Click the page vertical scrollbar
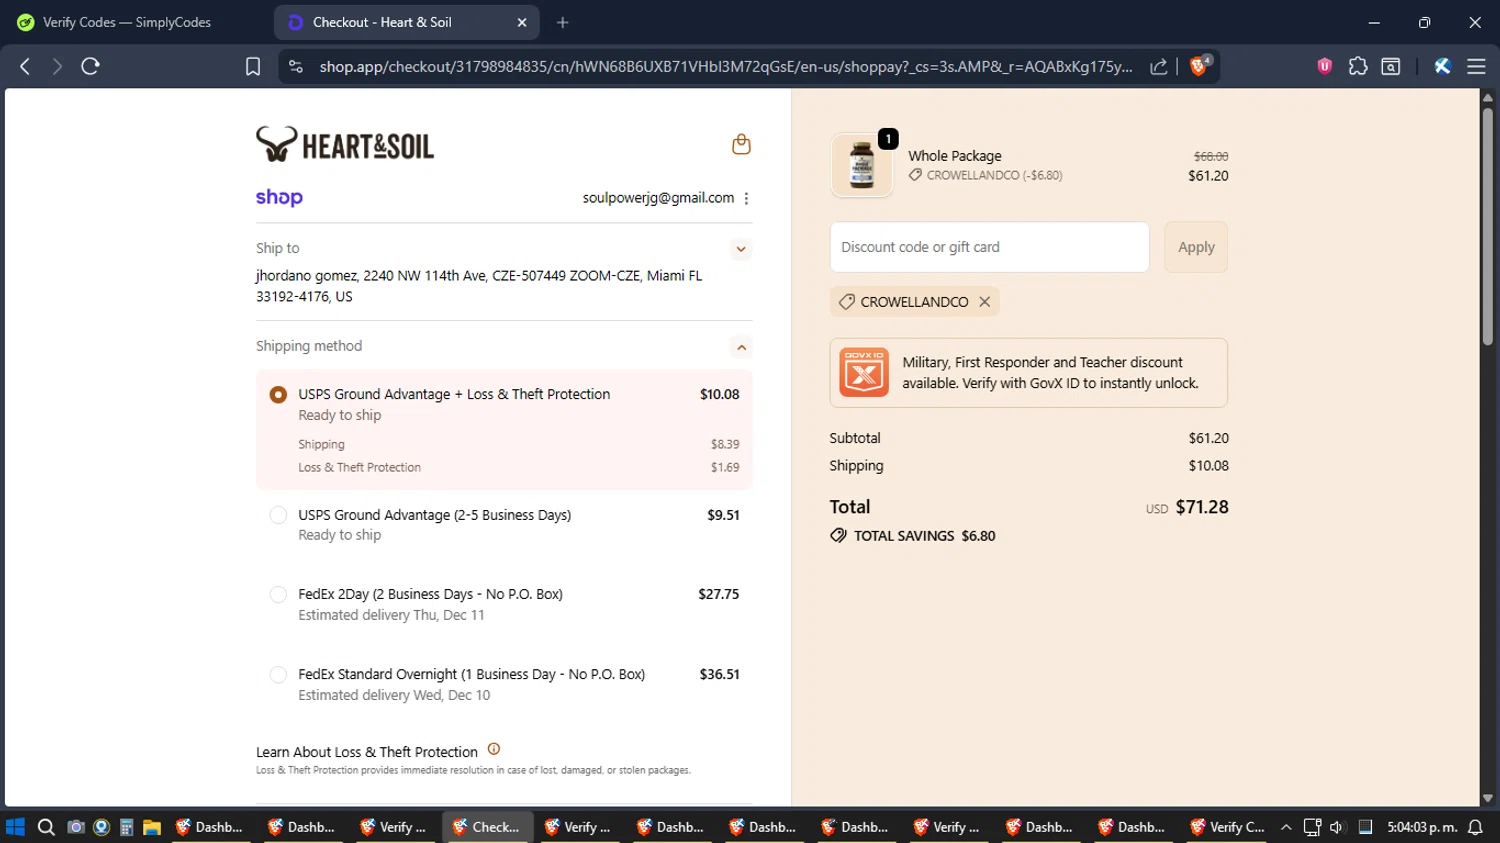This screenshot has height=843, width=1500. (x=1487, y=225)
